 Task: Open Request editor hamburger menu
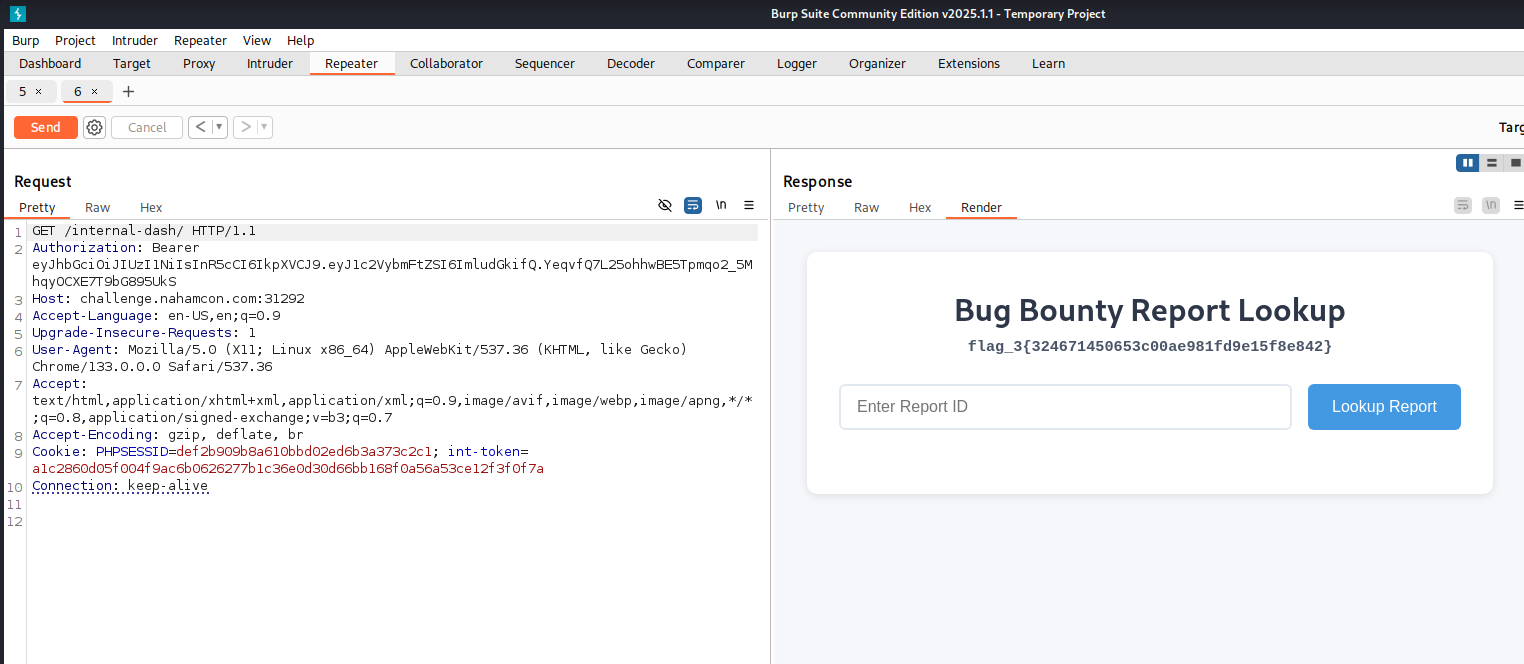pyautogui.click(x=749, y=205)
